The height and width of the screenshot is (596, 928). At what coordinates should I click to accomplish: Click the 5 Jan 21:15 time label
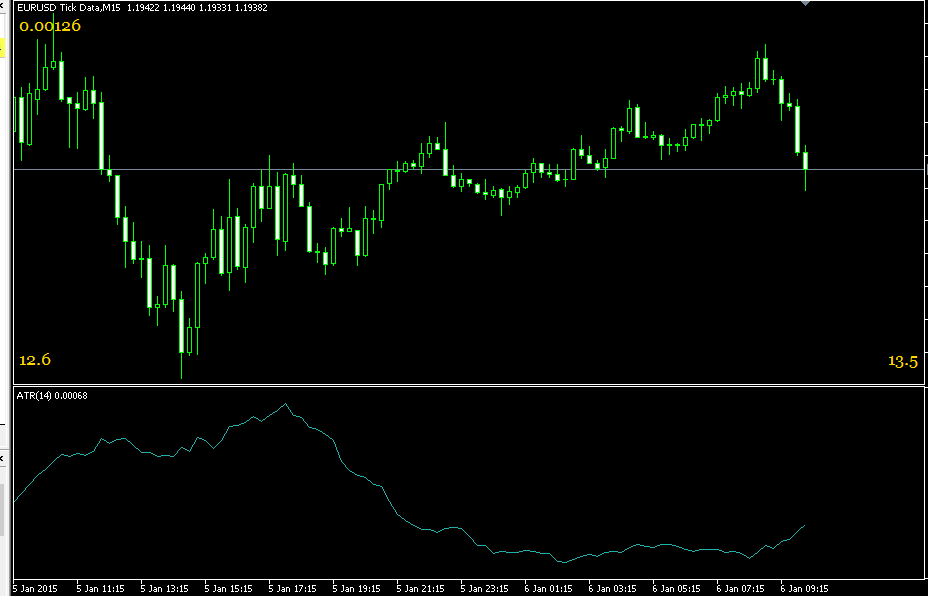click(x=420, y=589)
